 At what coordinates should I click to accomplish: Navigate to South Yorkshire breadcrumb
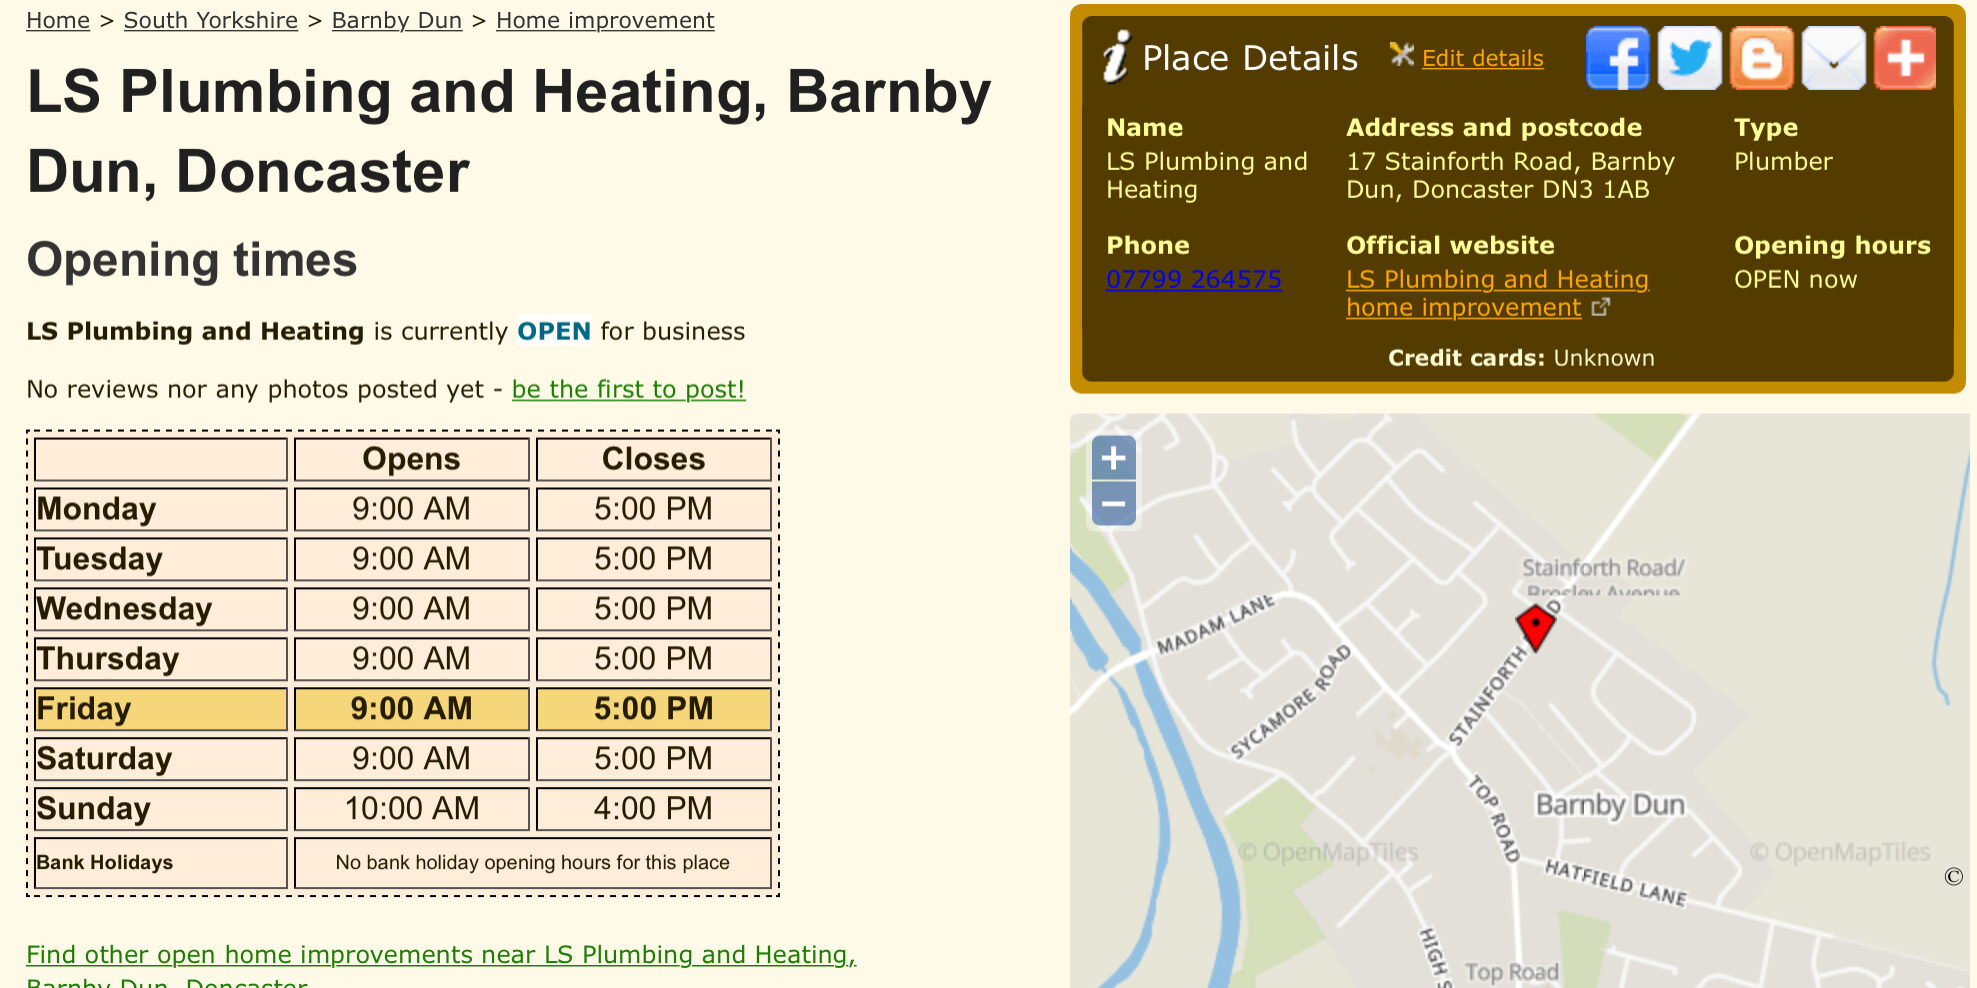tap(210, 20)
